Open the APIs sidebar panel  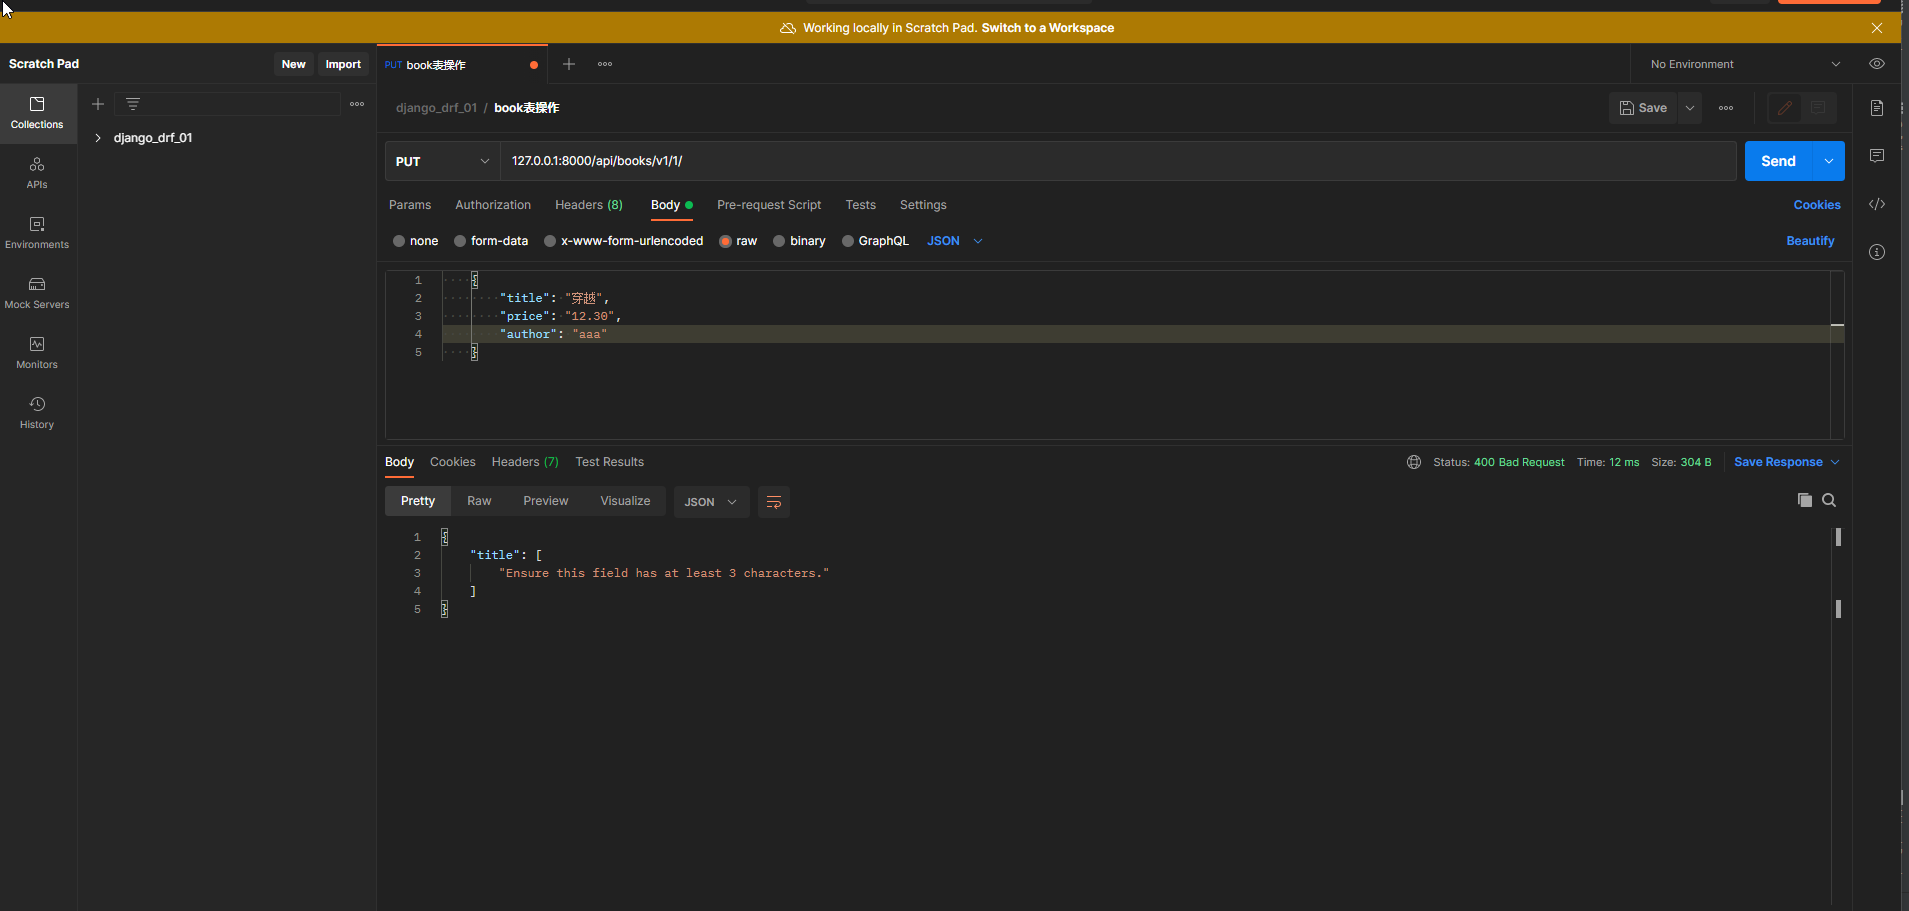coord(37,173)
